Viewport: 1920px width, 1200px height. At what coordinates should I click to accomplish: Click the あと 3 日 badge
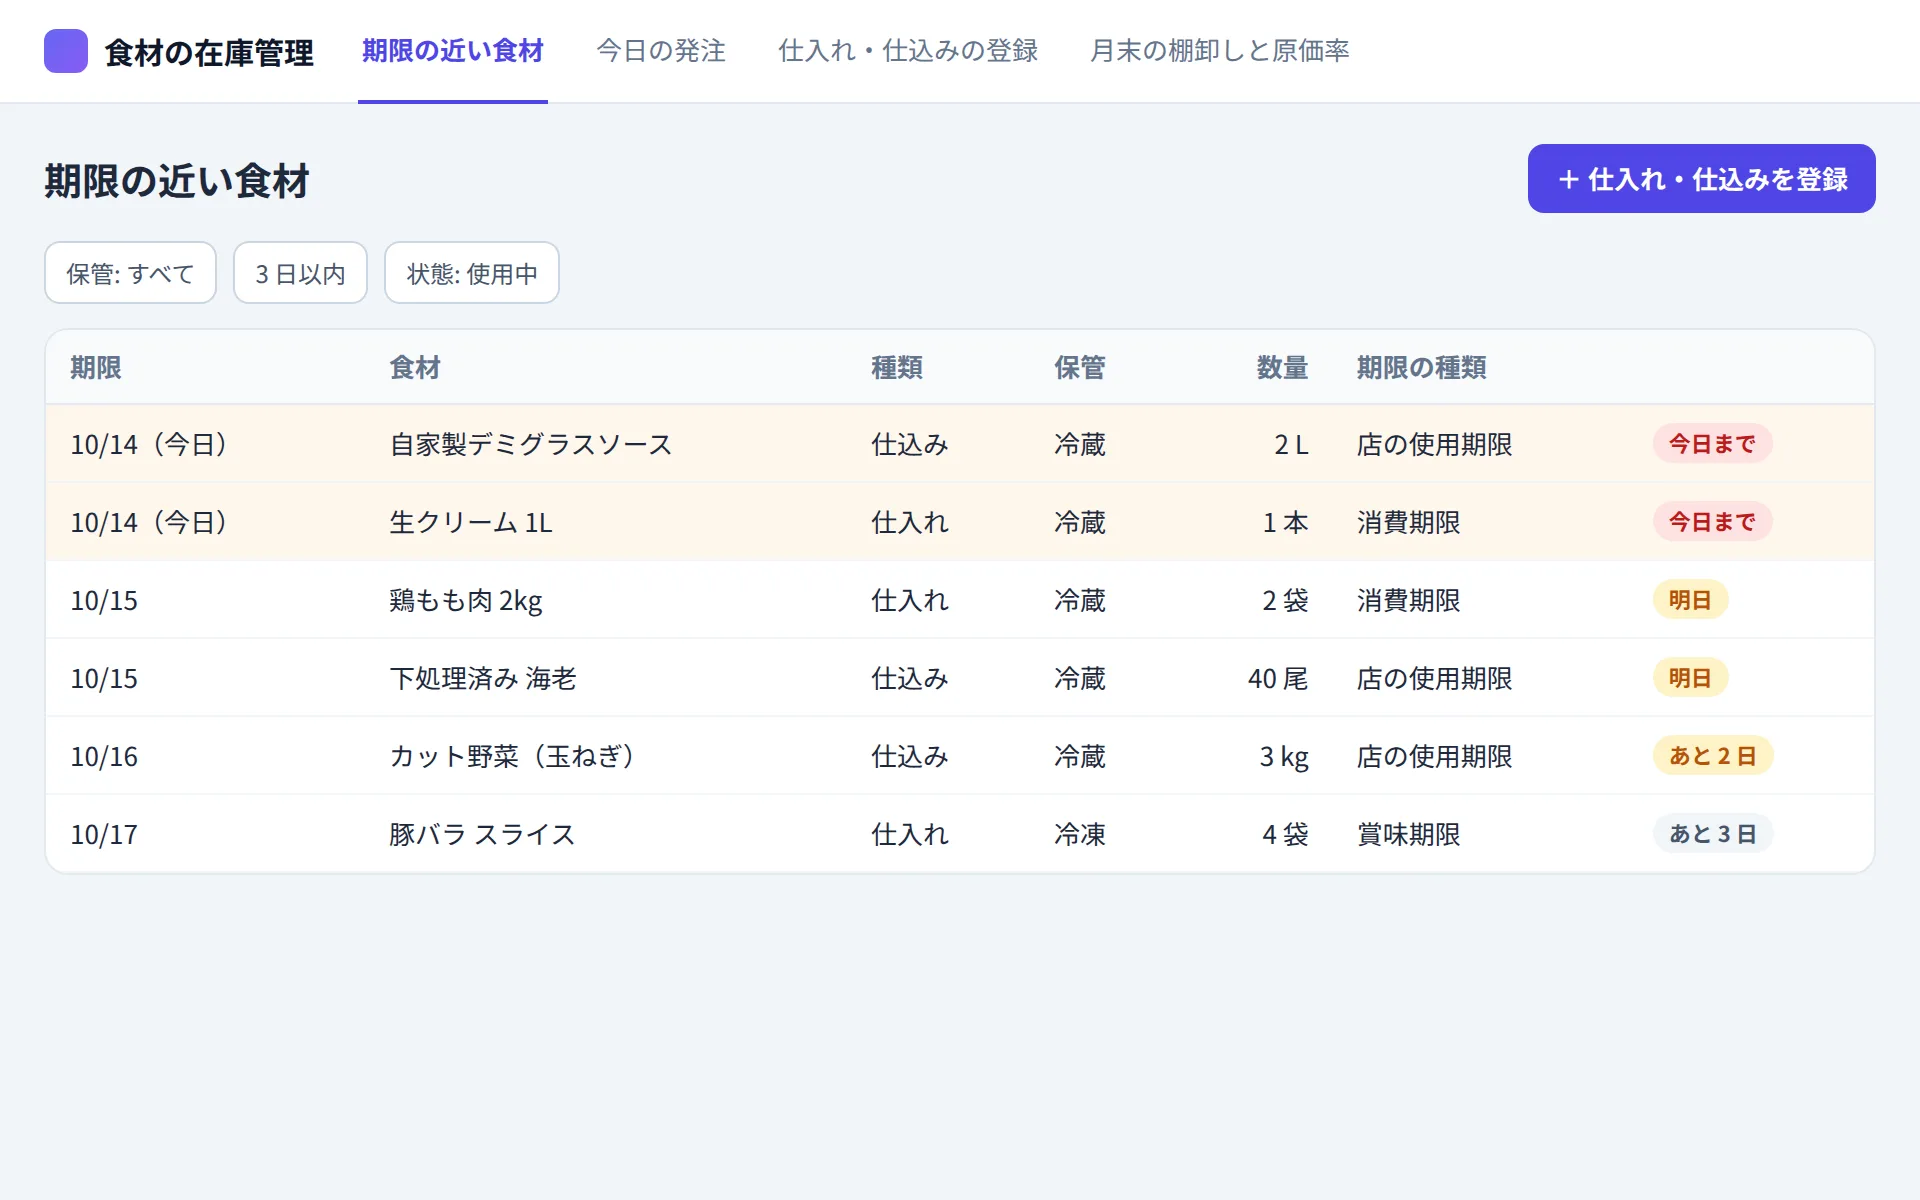1713,834
